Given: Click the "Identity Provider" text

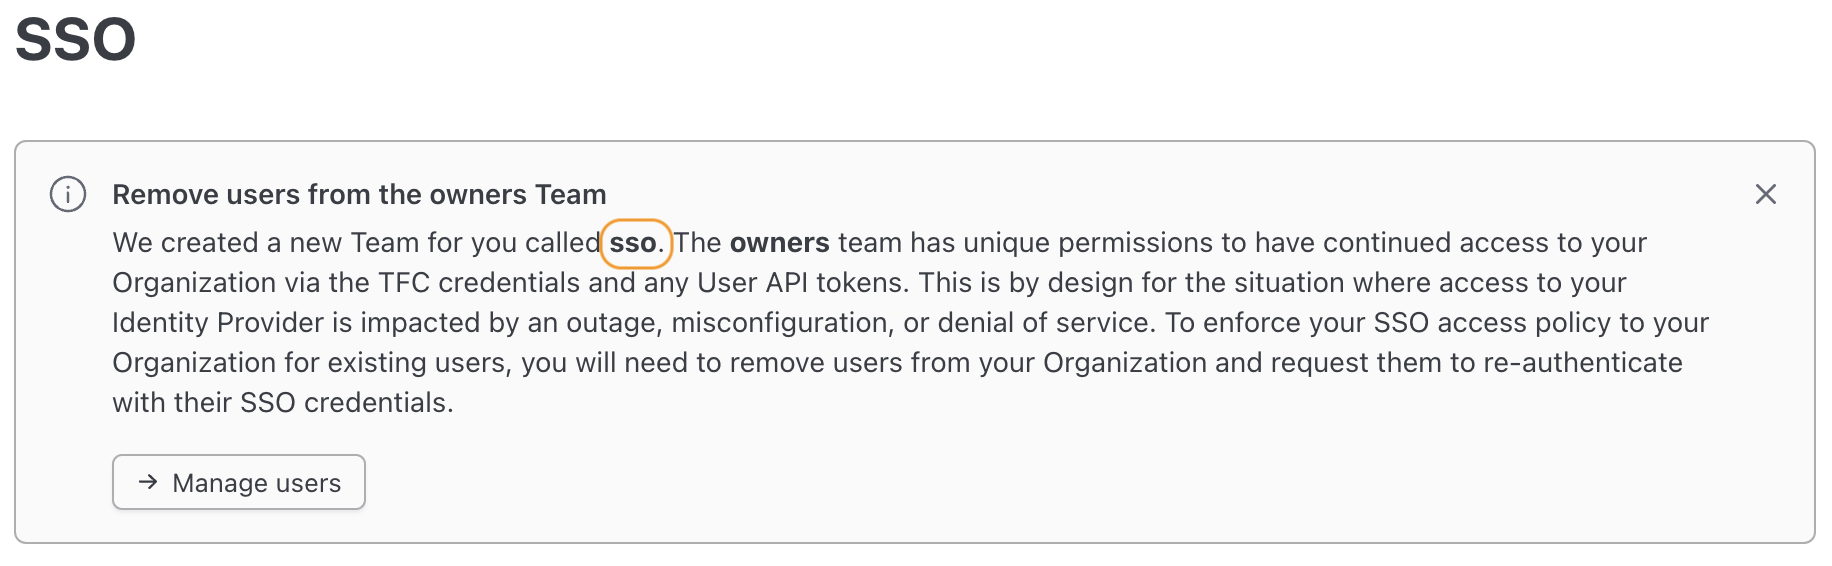Looking at the screenshot, I should [x=217, y=323].
